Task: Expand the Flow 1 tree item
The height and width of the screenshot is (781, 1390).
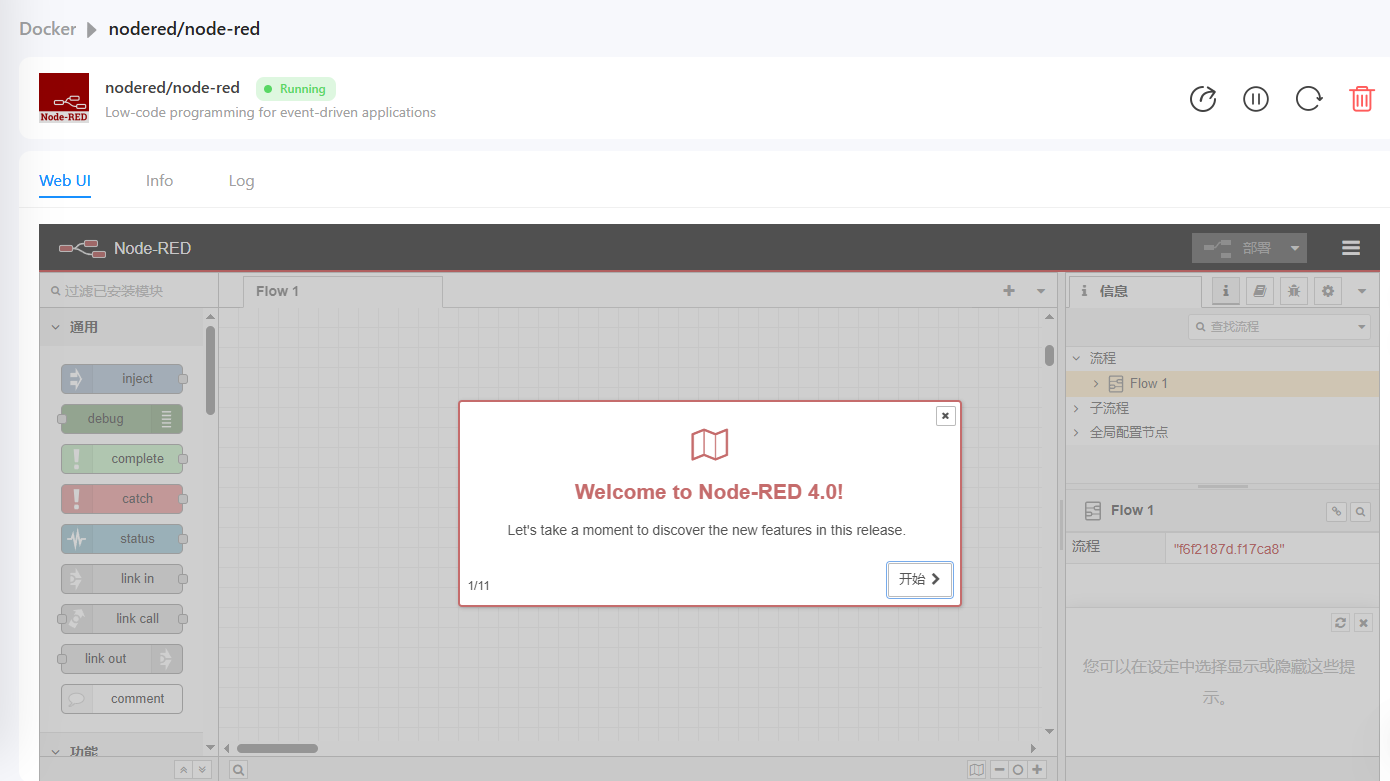Action: click(x=1096, y=384)
